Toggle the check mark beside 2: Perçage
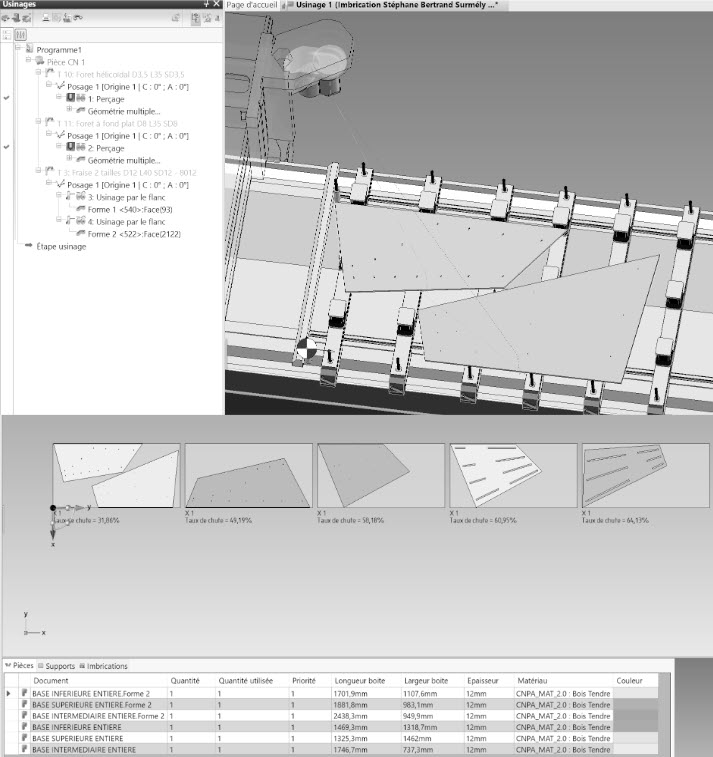The height and width of the screenshot is (757, 713). (x=7, y=147)
